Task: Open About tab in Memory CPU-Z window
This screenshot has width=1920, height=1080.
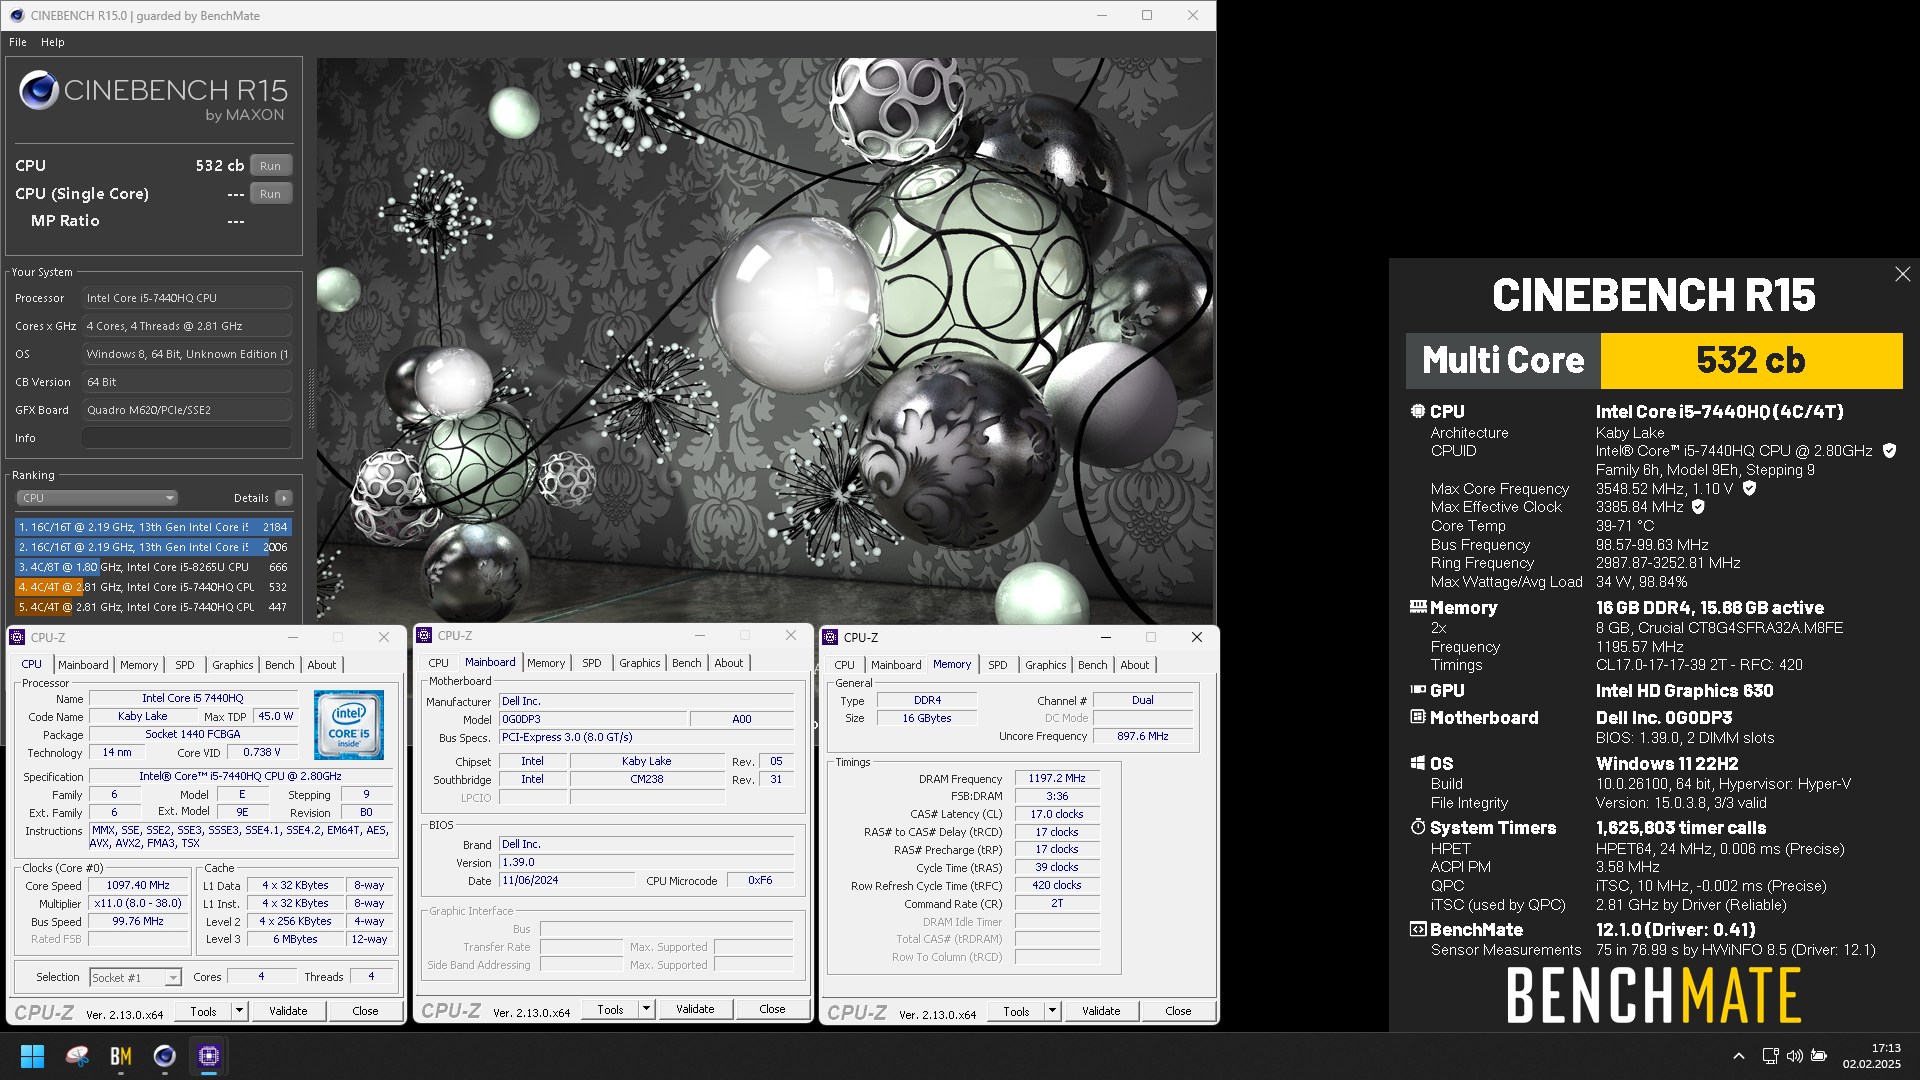Action: (1135, 665)
